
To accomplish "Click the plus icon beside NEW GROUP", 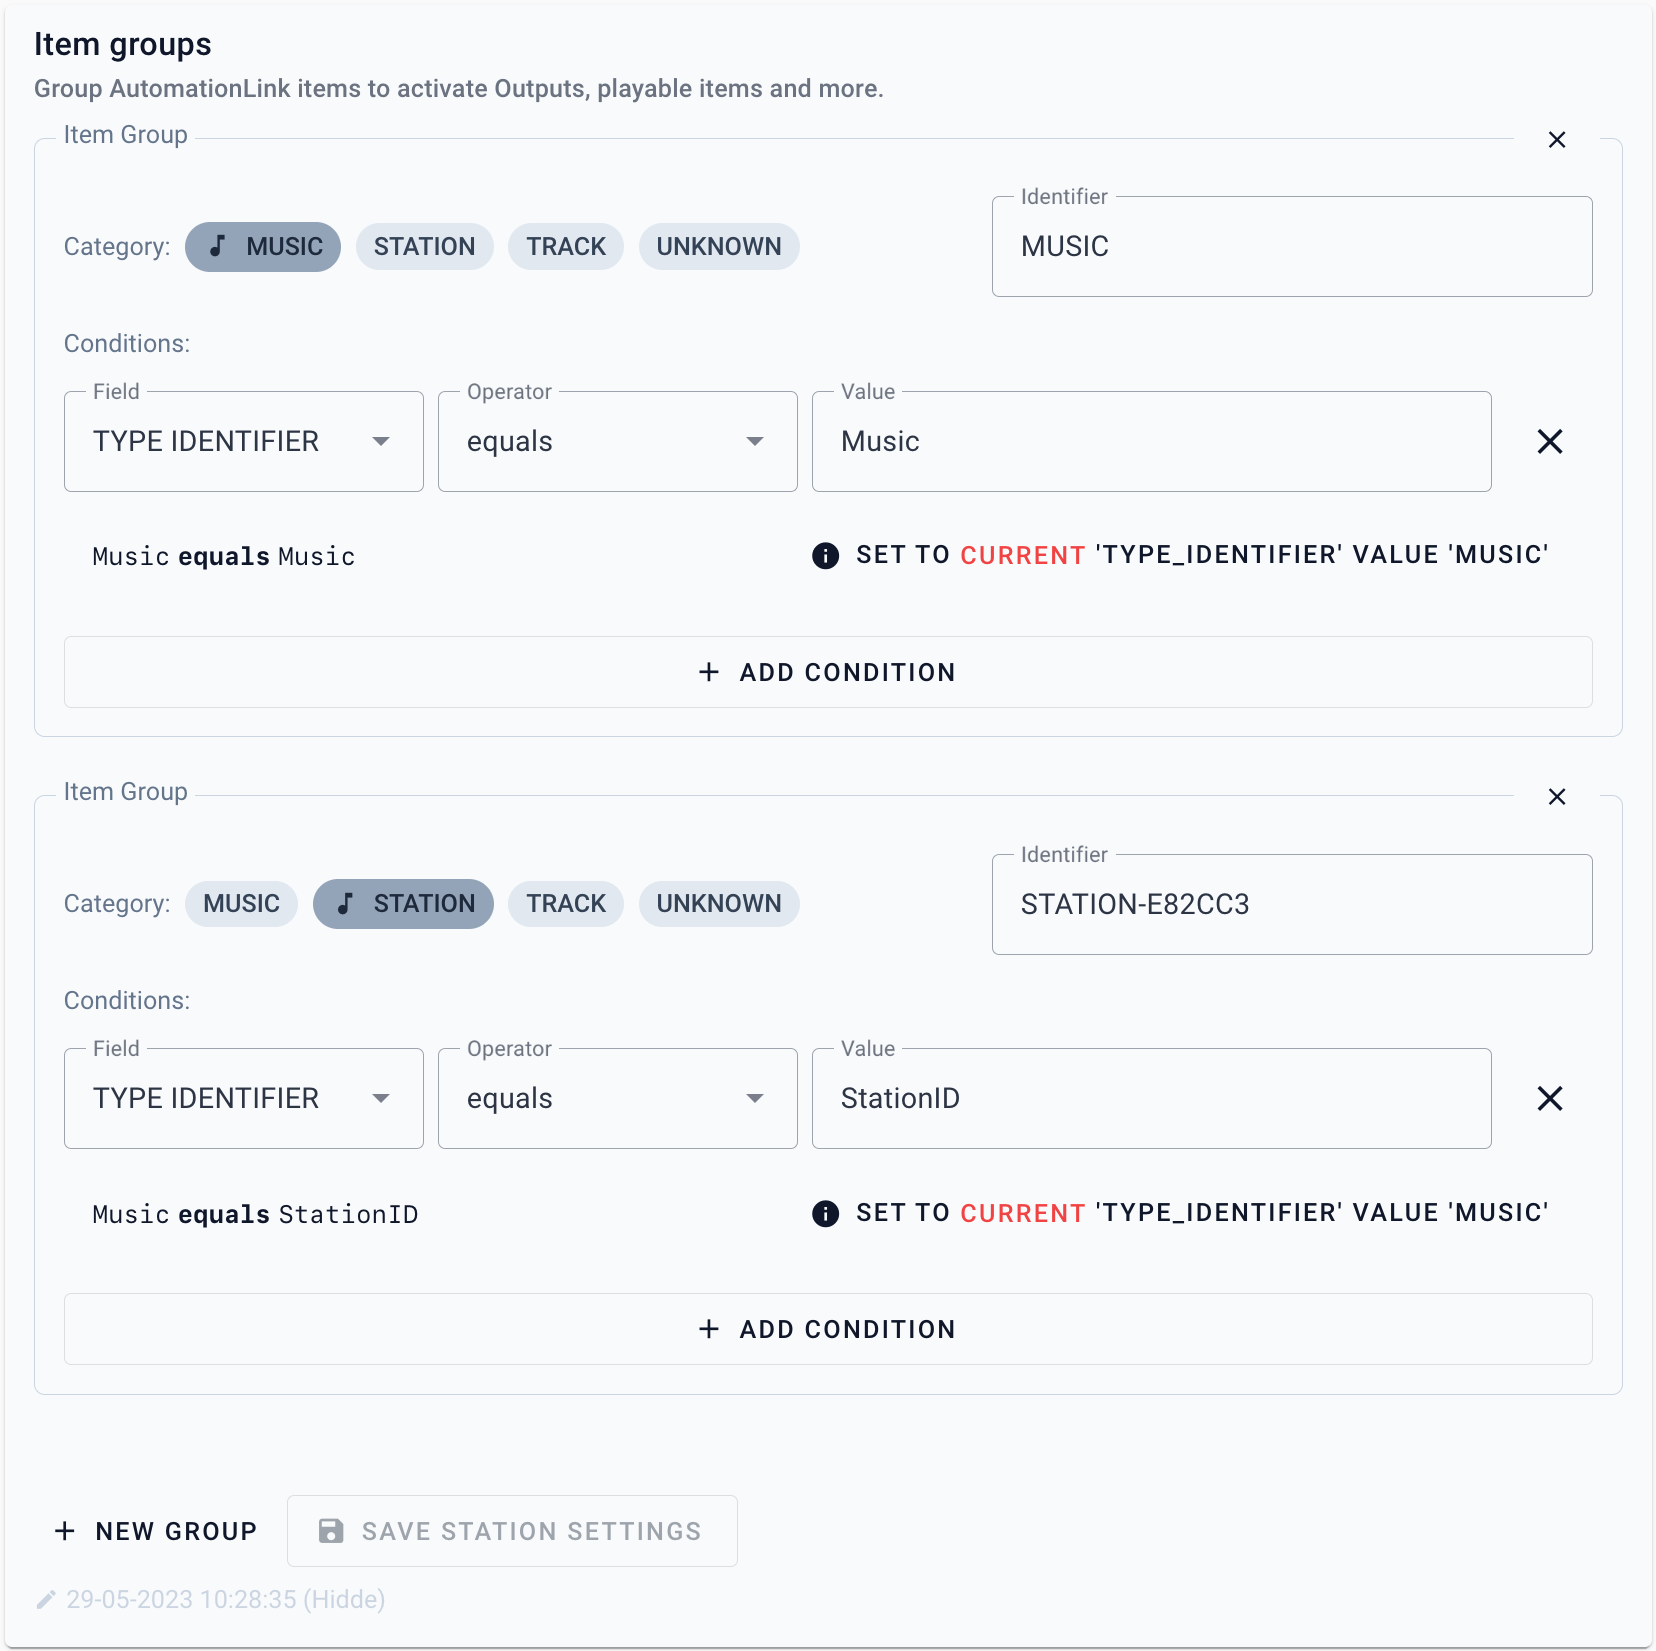I will pos(65,1531).
